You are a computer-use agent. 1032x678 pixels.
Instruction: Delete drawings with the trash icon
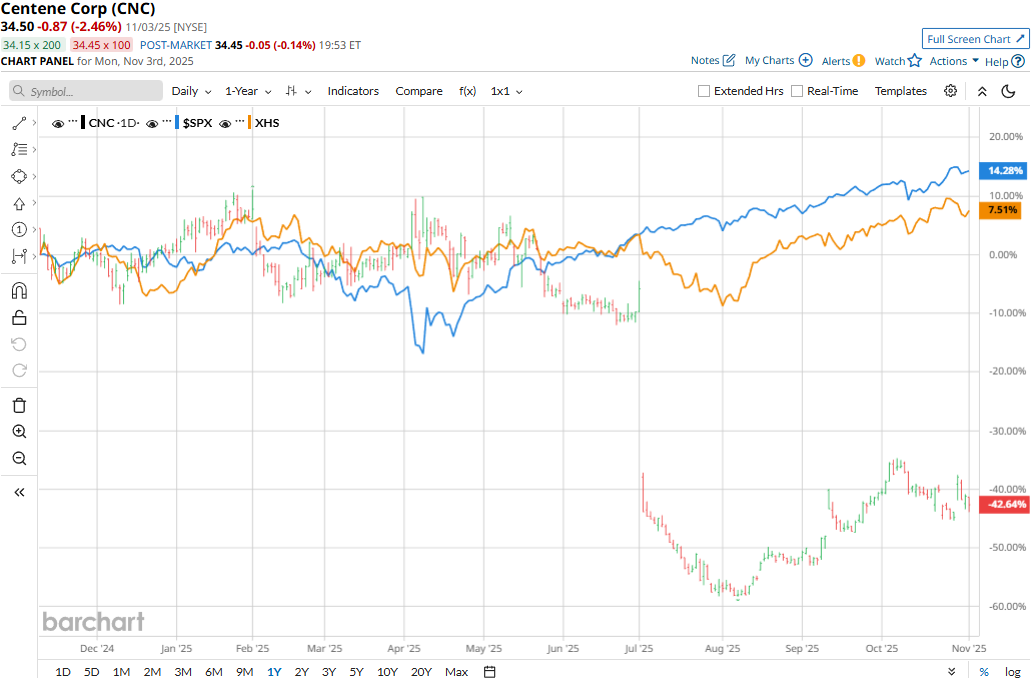pyautogui.click(x=19, y=405)
